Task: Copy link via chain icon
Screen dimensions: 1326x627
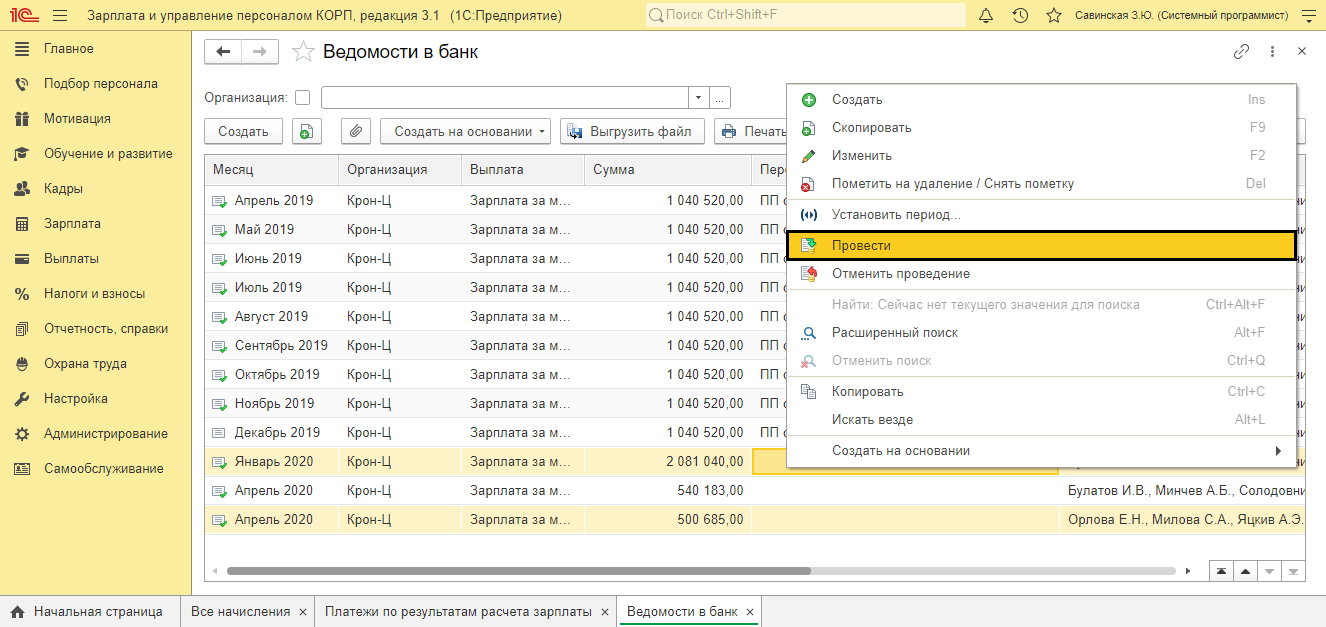Action: [x=1241, y=52]
